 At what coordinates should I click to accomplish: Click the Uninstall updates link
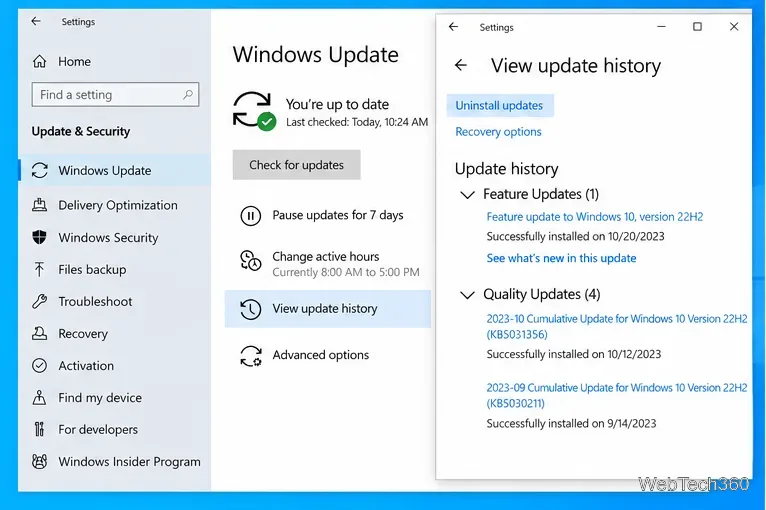coord(500,106)
